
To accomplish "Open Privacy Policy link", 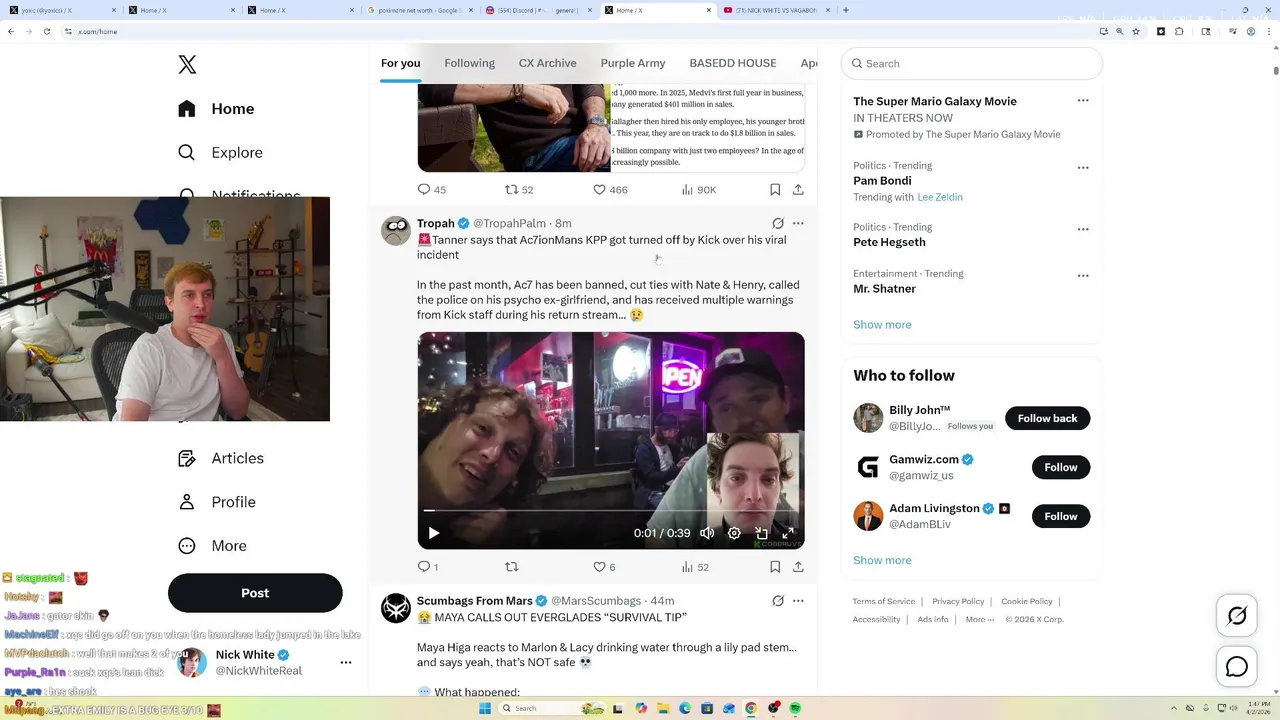I will tap(958, 601).
